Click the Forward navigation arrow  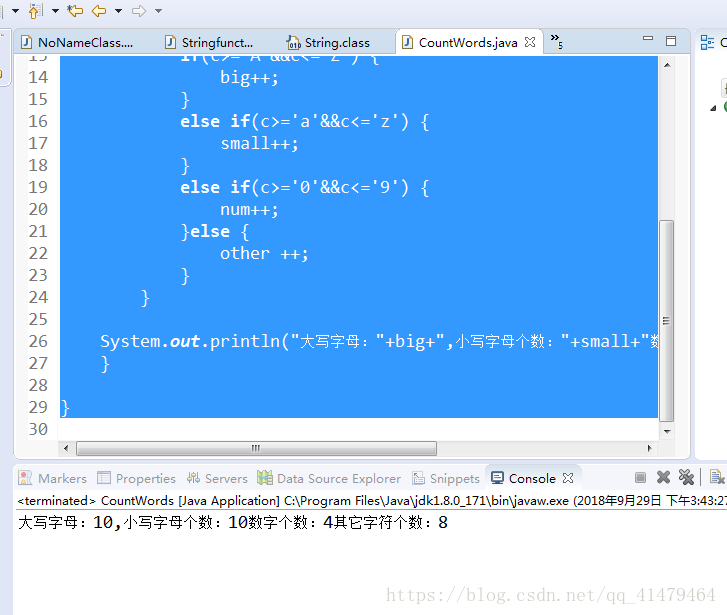click(x=139, y=11)
